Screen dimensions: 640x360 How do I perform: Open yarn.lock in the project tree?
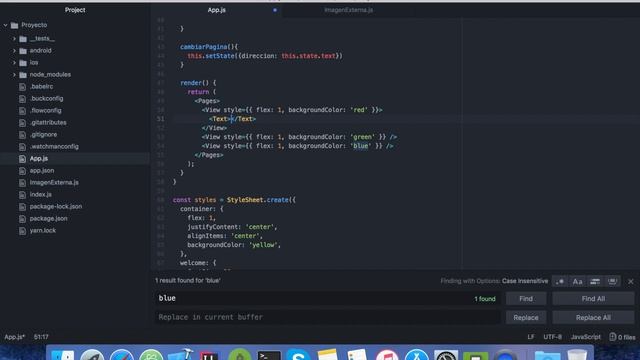[x=42, y=231]
